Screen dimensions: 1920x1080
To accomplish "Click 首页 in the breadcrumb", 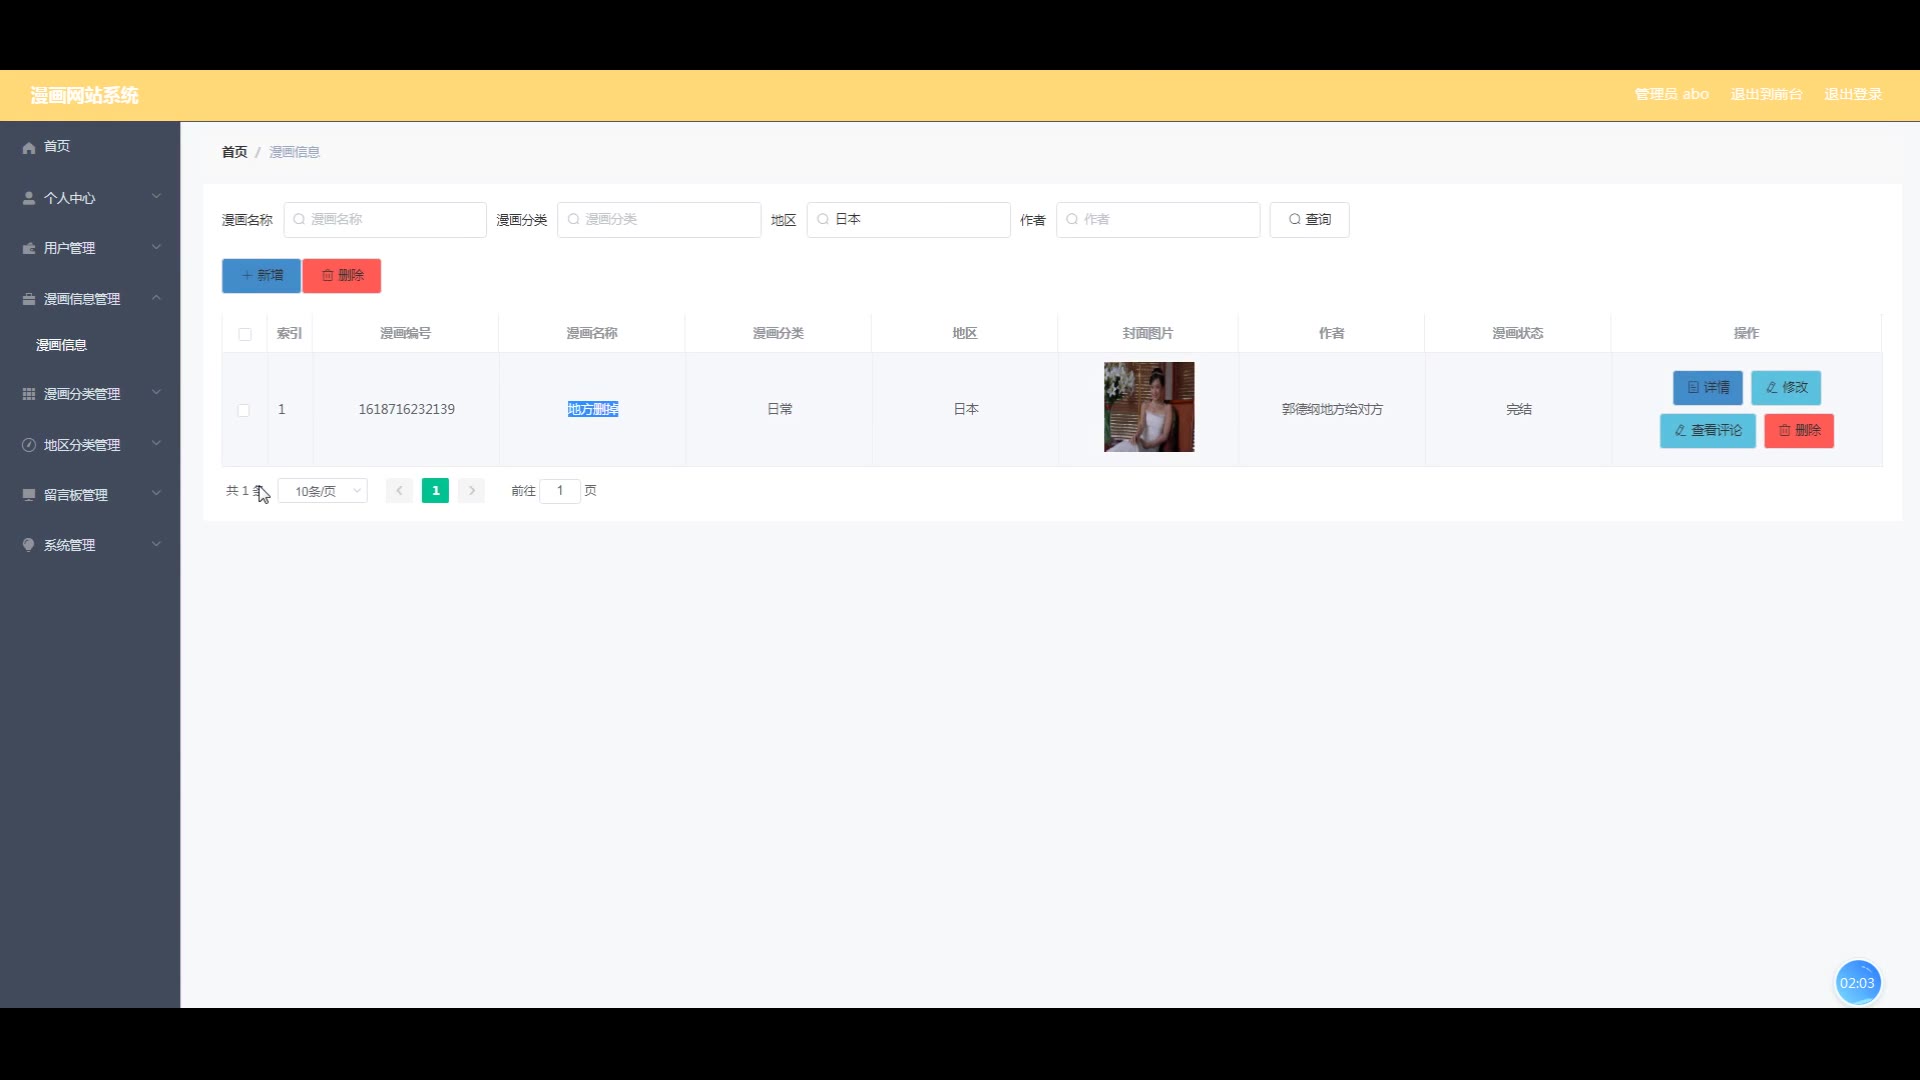I will pyautogui.click(x=234, y=152).
